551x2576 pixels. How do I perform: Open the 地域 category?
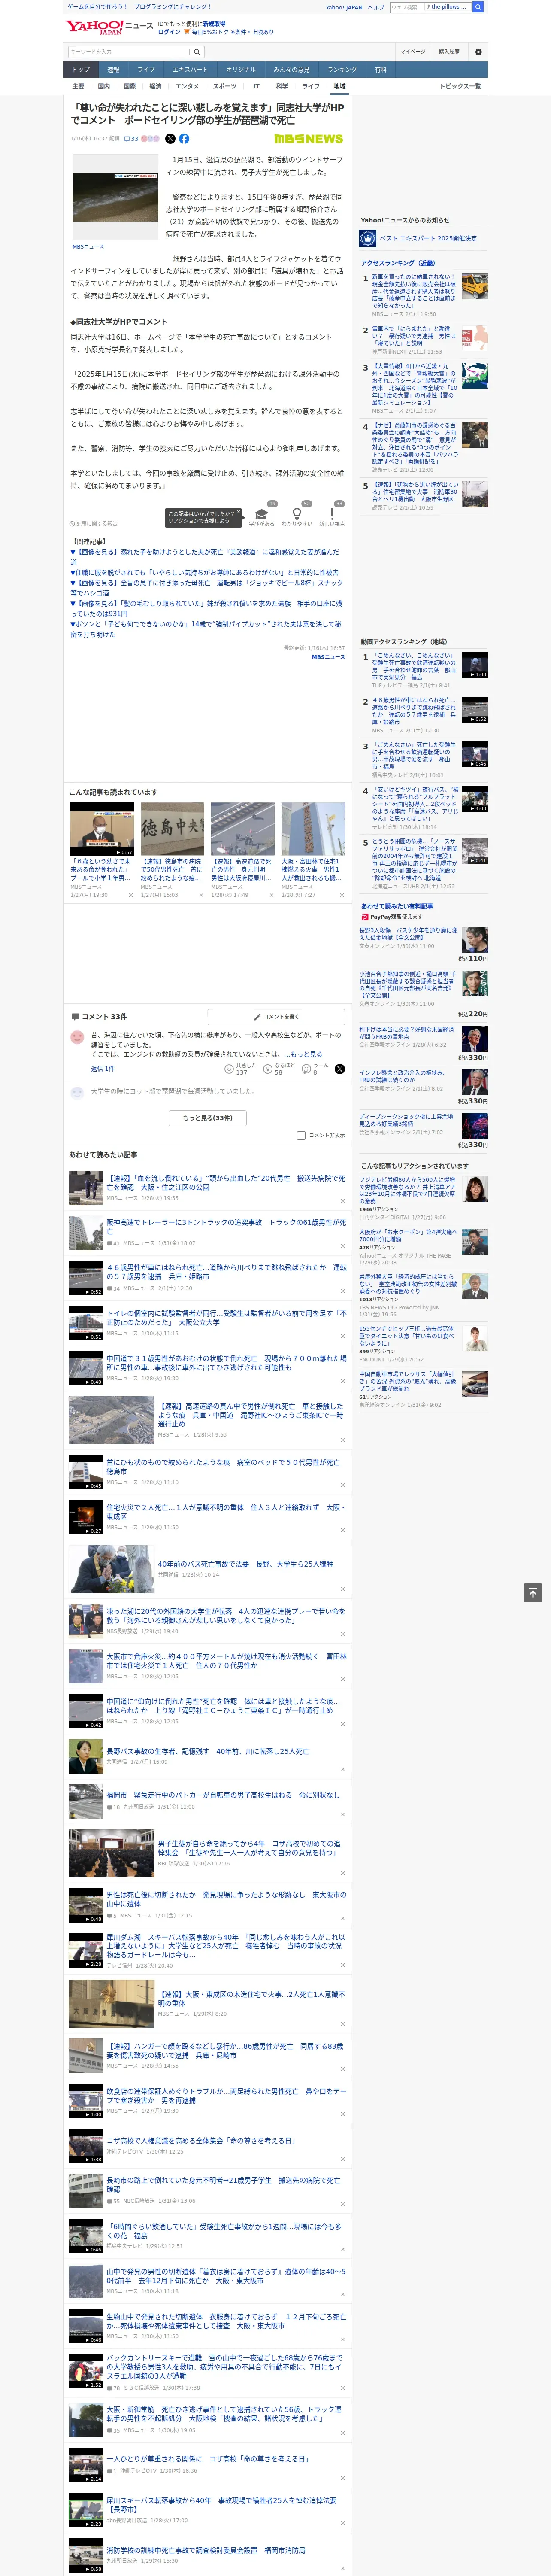pos(339,86)
